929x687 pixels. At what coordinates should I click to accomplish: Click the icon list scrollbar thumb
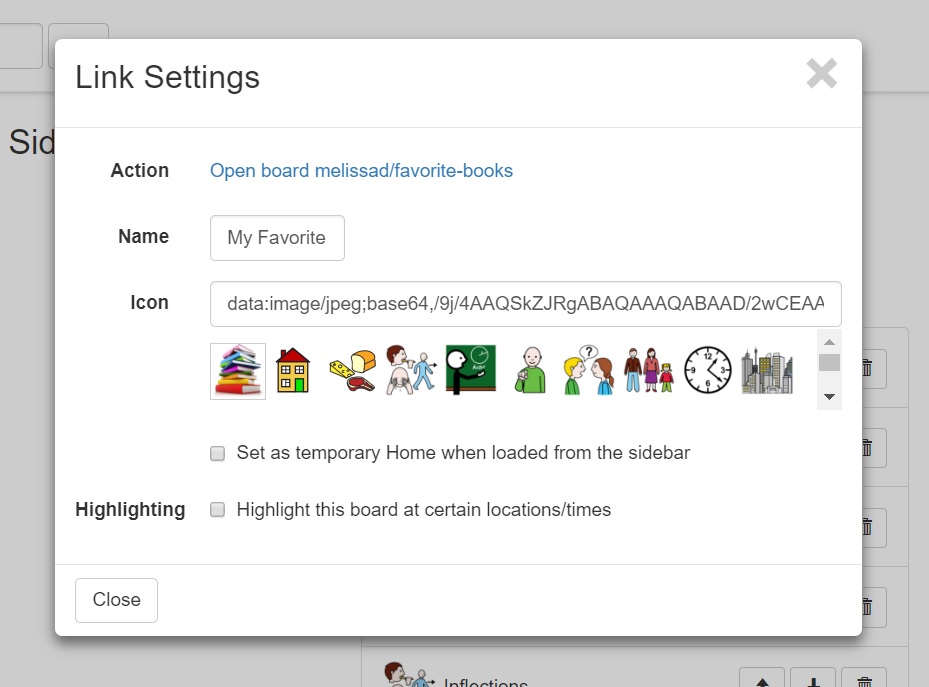point(829,362)
